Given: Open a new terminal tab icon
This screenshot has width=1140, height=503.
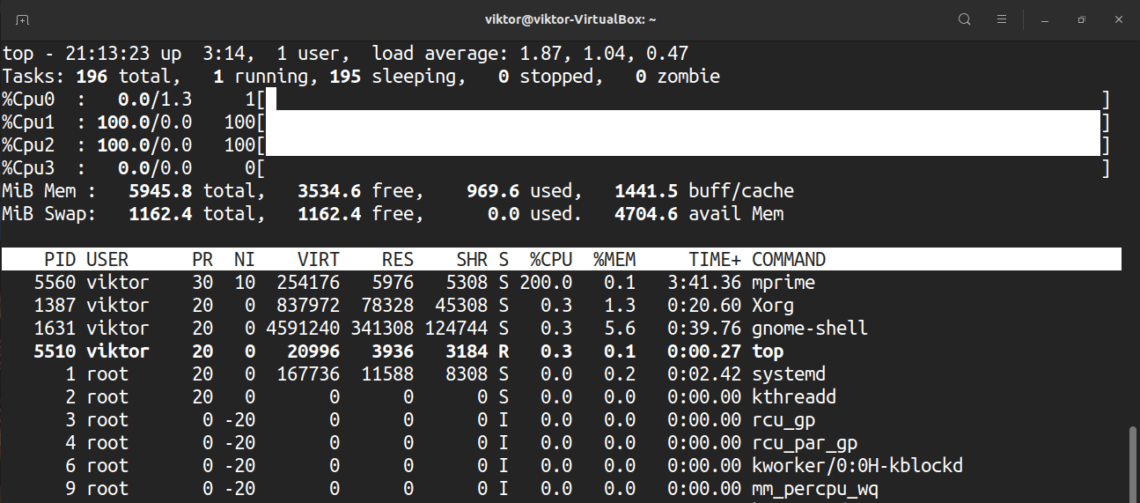Looking at the screenshot, I should pos(23,20).
